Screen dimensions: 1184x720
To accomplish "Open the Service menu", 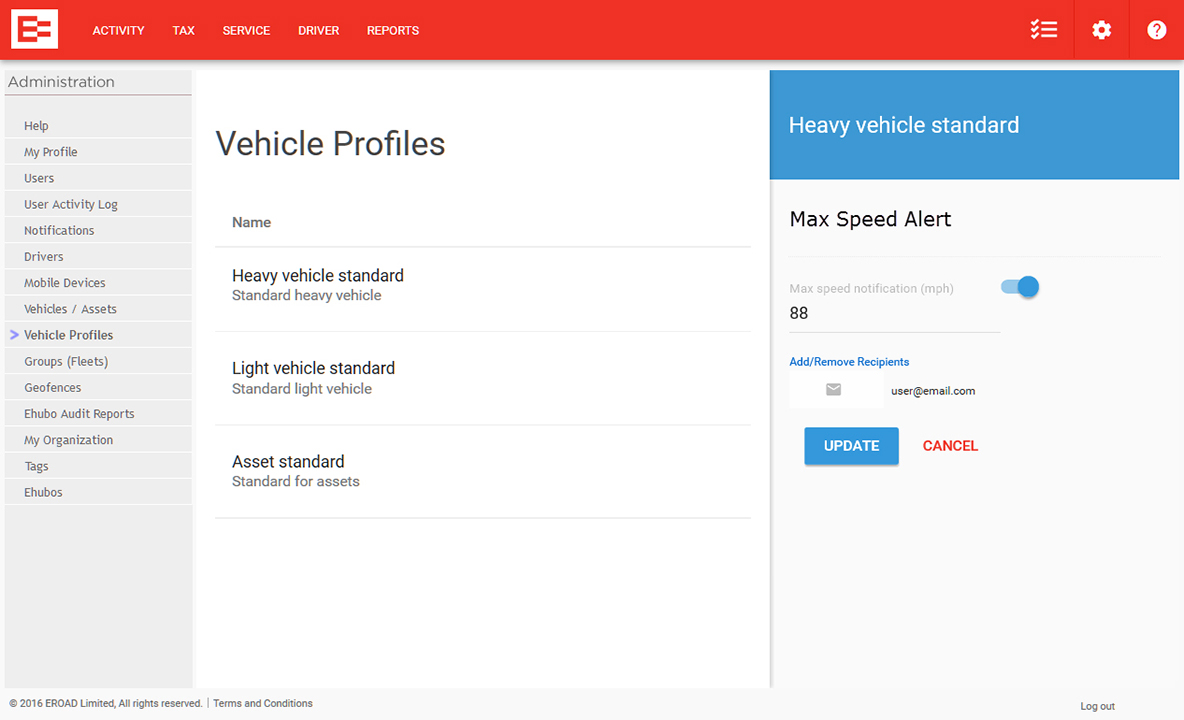I will tap(246, 31).
